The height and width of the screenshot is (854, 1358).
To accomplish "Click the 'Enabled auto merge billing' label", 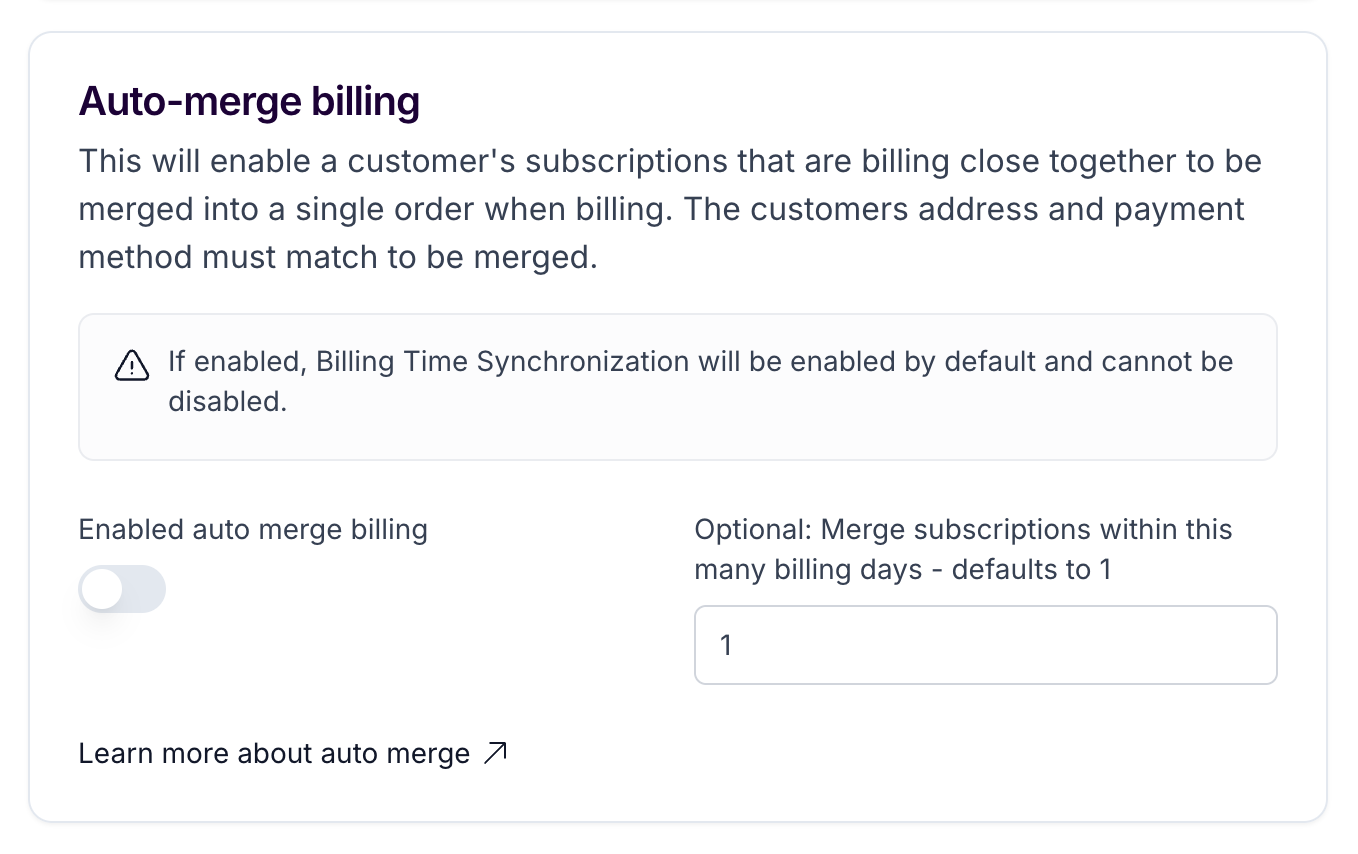I will (x=253, y=530).
